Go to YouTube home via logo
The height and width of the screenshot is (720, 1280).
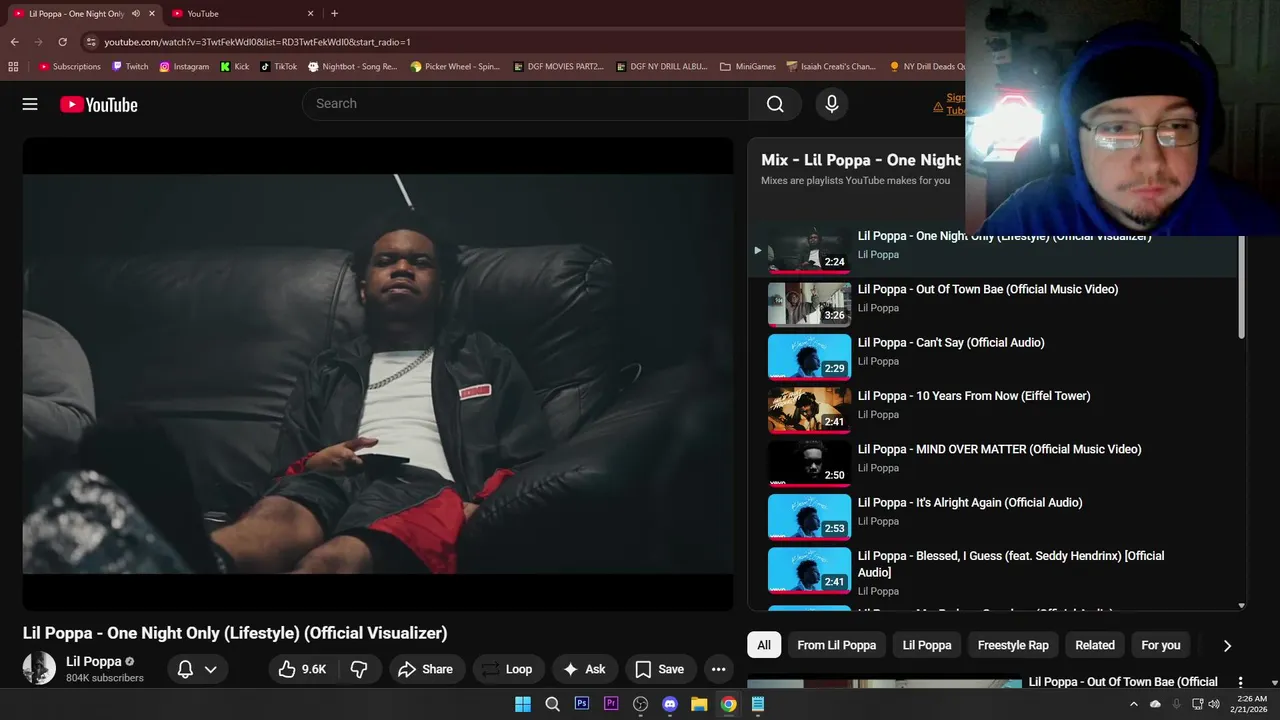[98, 104]
